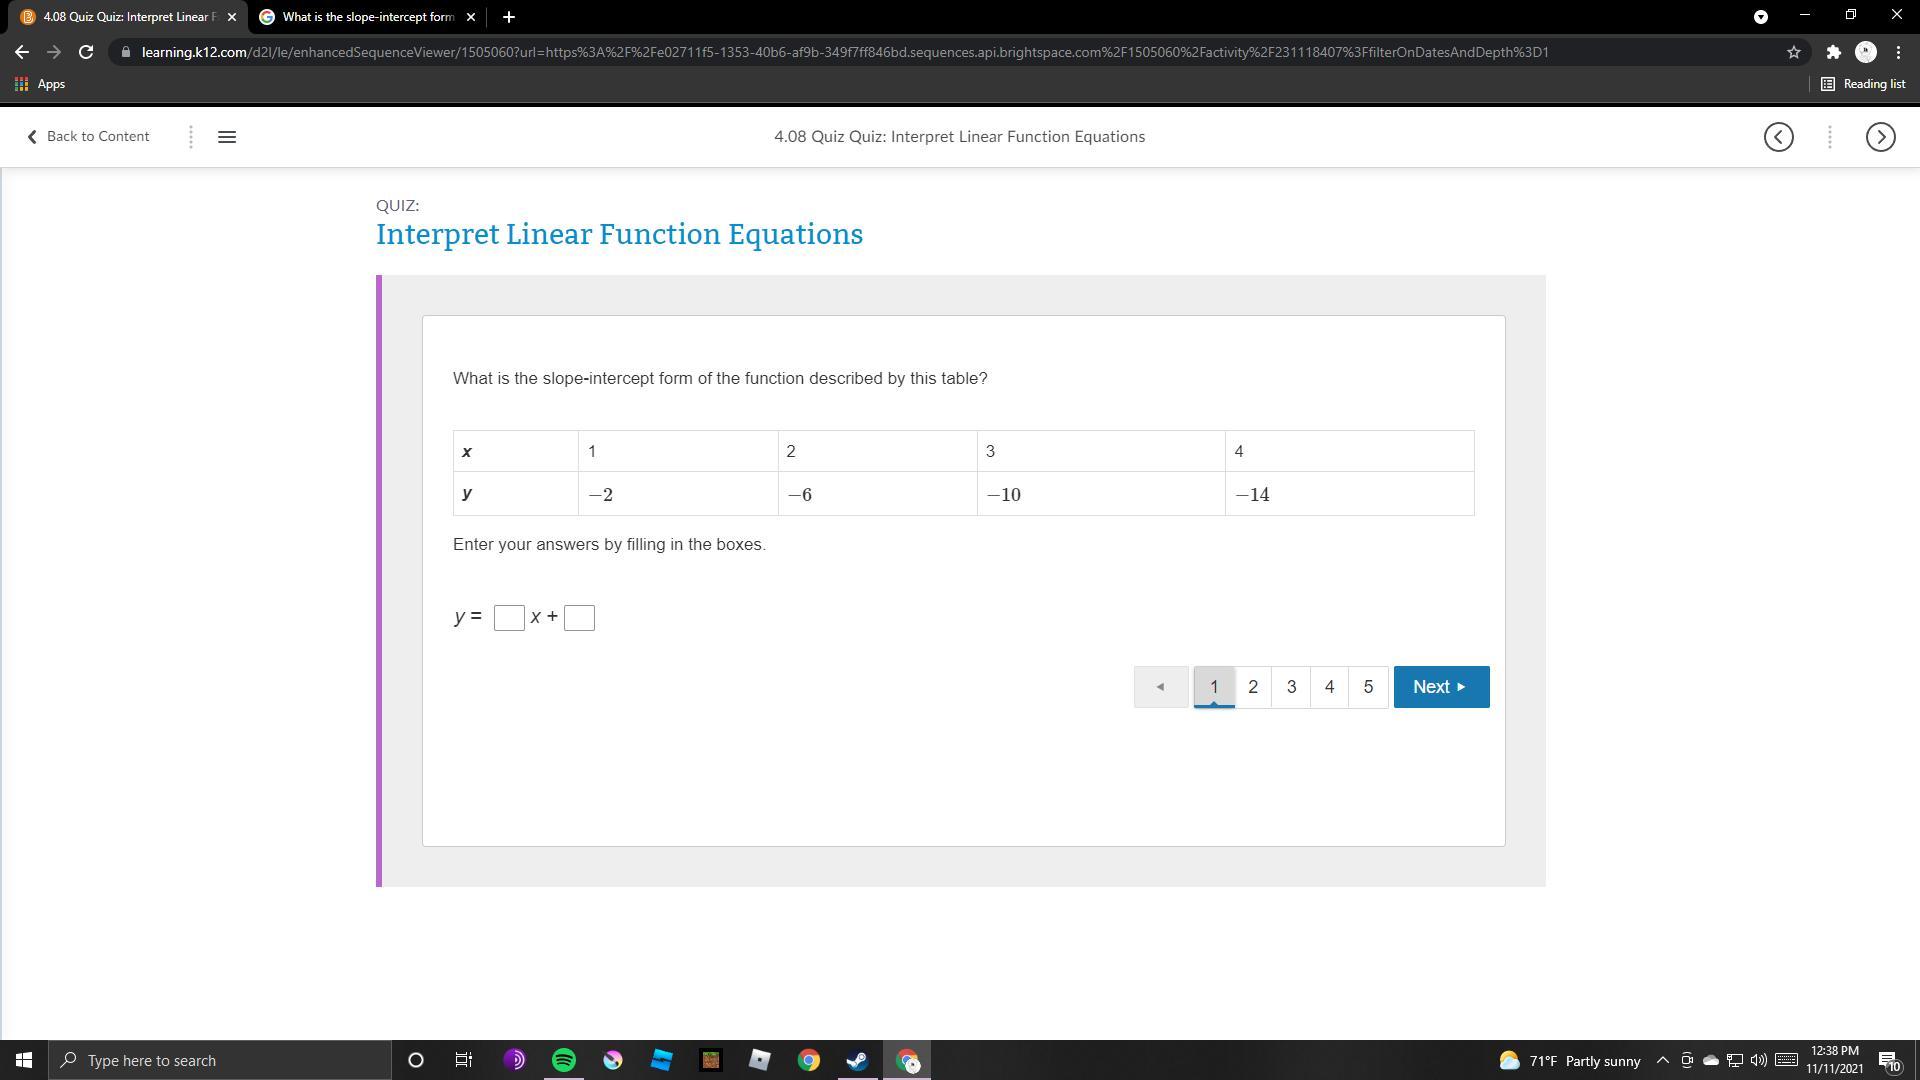The height and width of the screenshot is (1080, 1920).
Task: Open the Apps bookmarks shortcut
Action: (x=40, y=84)
